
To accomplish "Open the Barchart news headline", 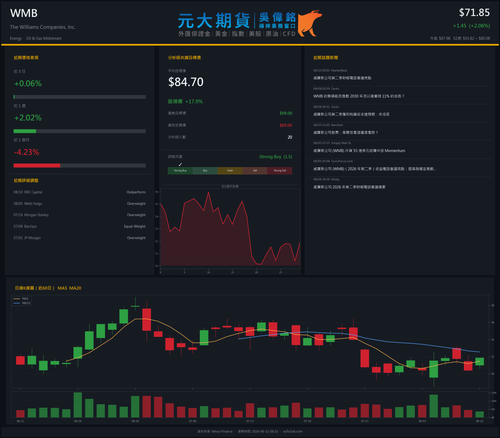I will click(x=346, y=133).
